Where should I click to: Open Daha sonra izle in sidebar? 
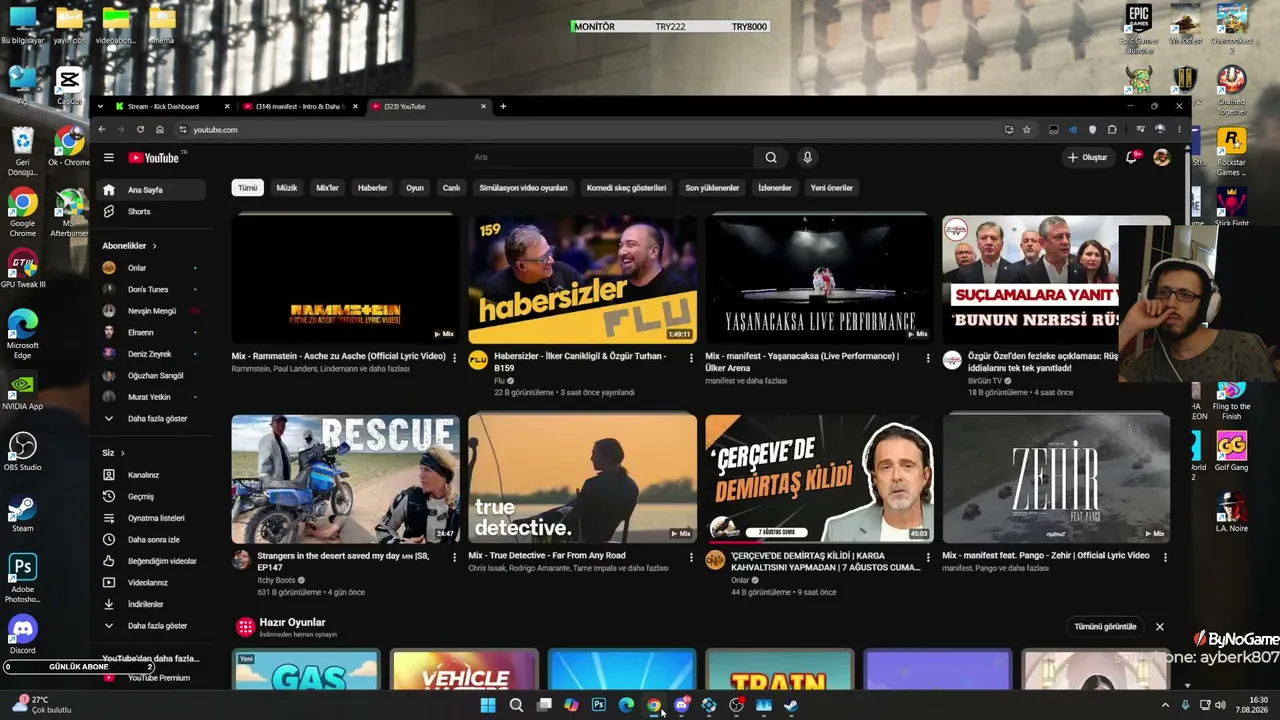coord(152,540)
